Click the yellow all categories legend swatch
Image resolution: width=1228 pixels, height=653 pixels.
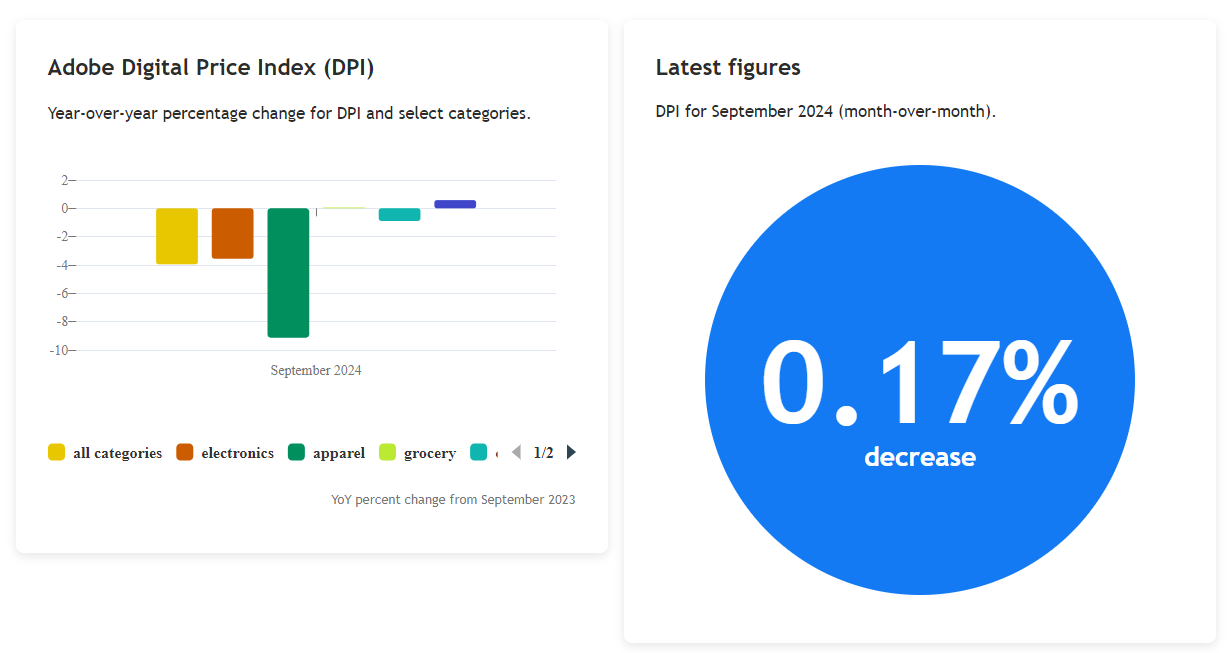tap(57, 453)
